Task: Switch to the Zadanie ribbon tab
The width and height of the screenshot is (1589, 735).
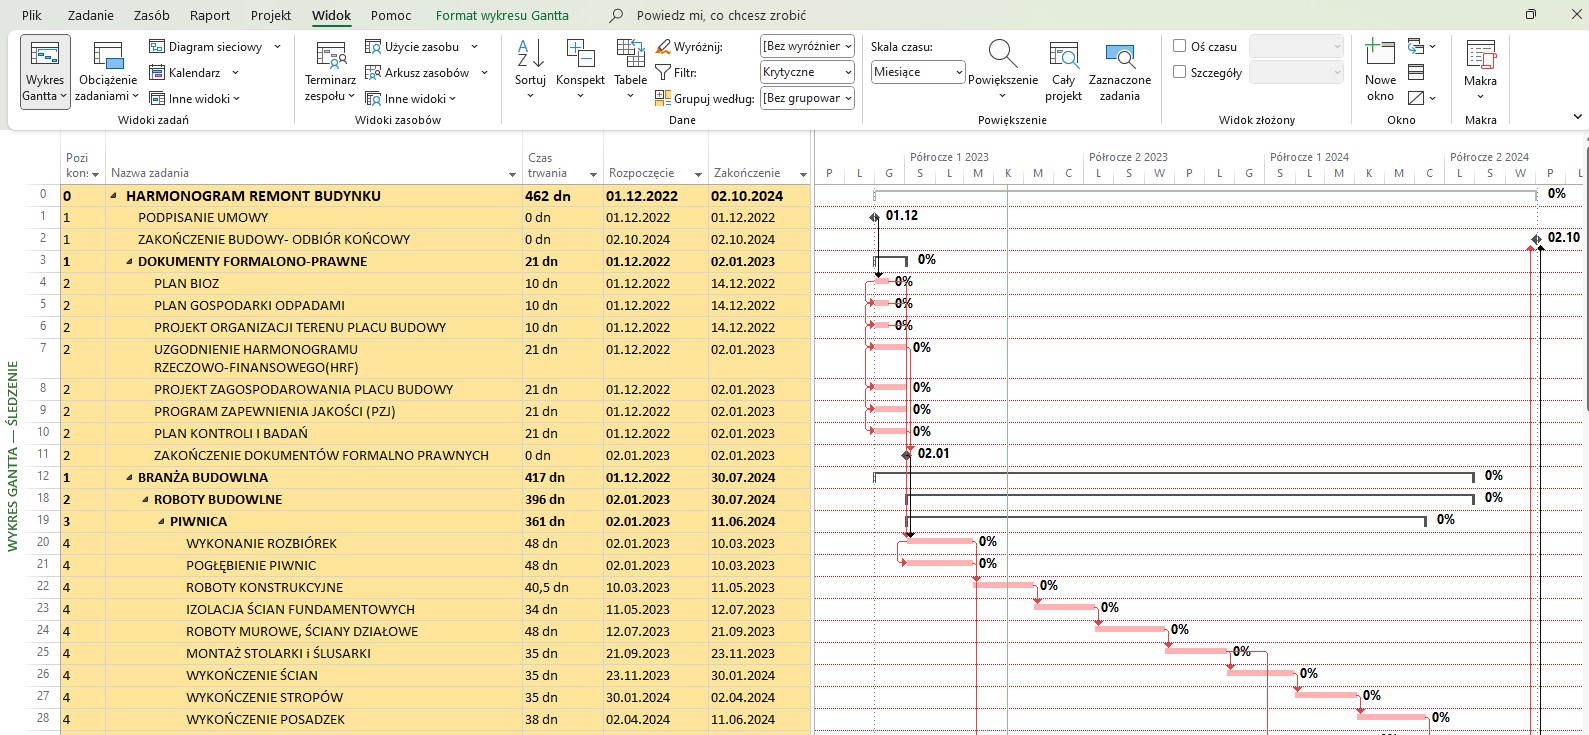Action: [90, 15]
